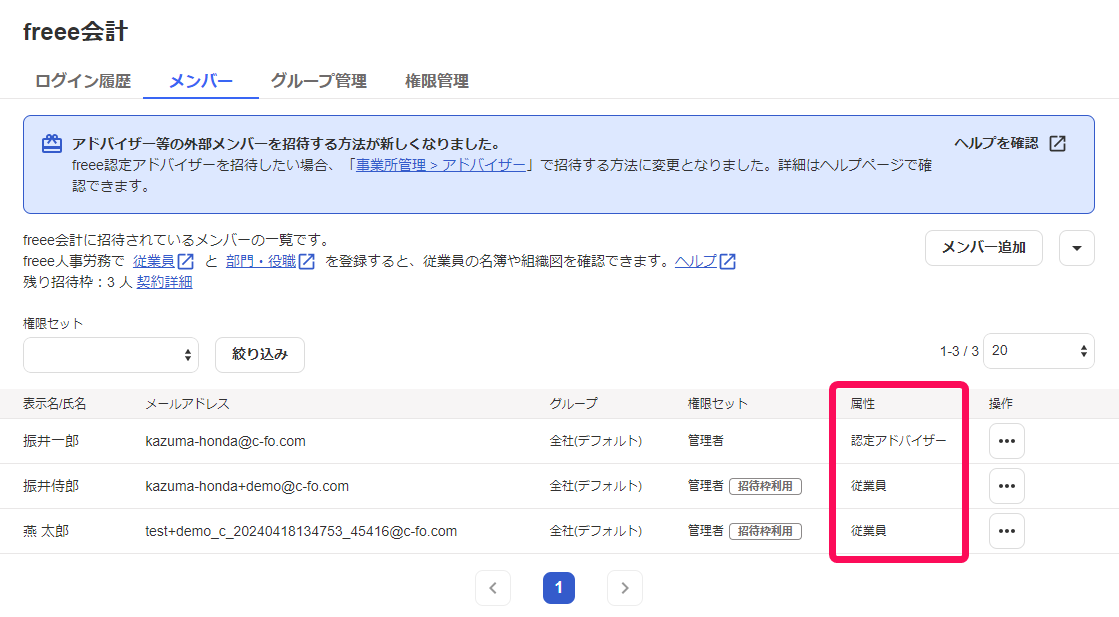Open the 契約詳細 link

(x=164, y=282)
